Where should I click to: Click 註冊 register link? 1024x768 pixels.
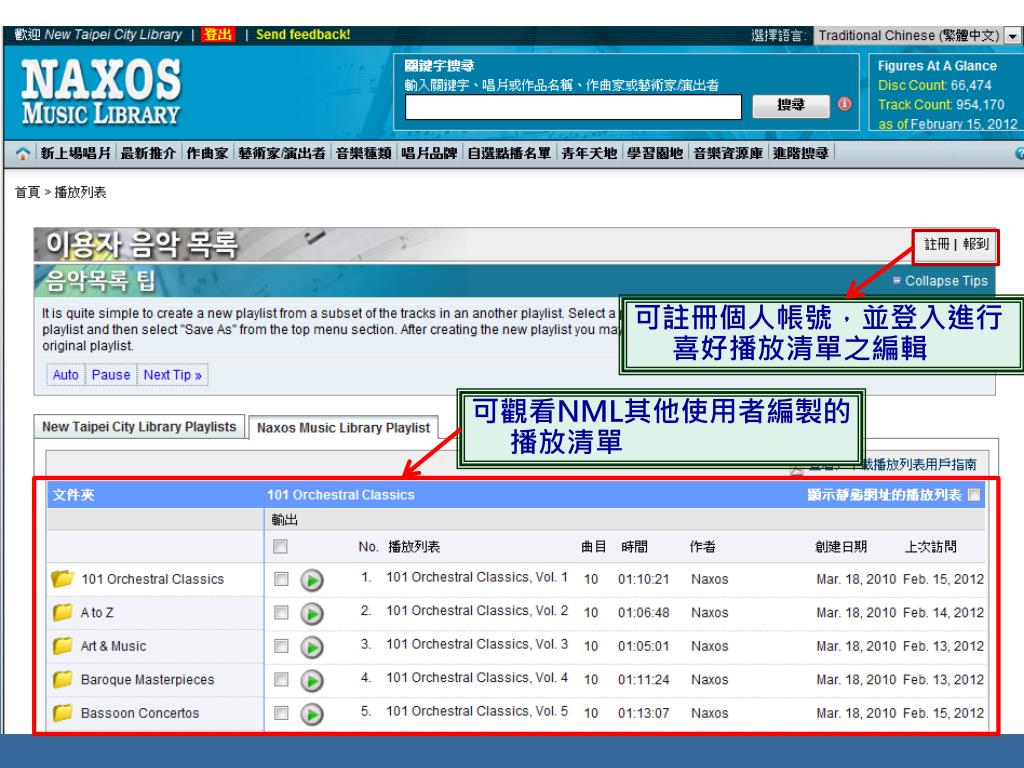936,244
